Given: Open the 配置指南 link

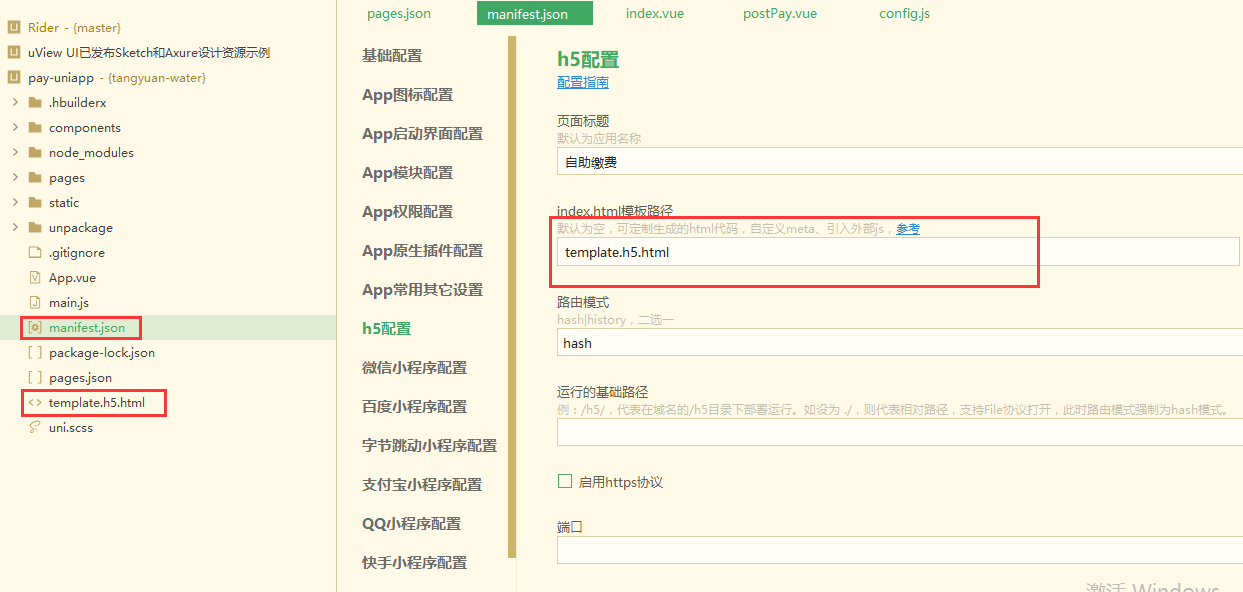Looking at the screenshot, I should coord(583,83).
